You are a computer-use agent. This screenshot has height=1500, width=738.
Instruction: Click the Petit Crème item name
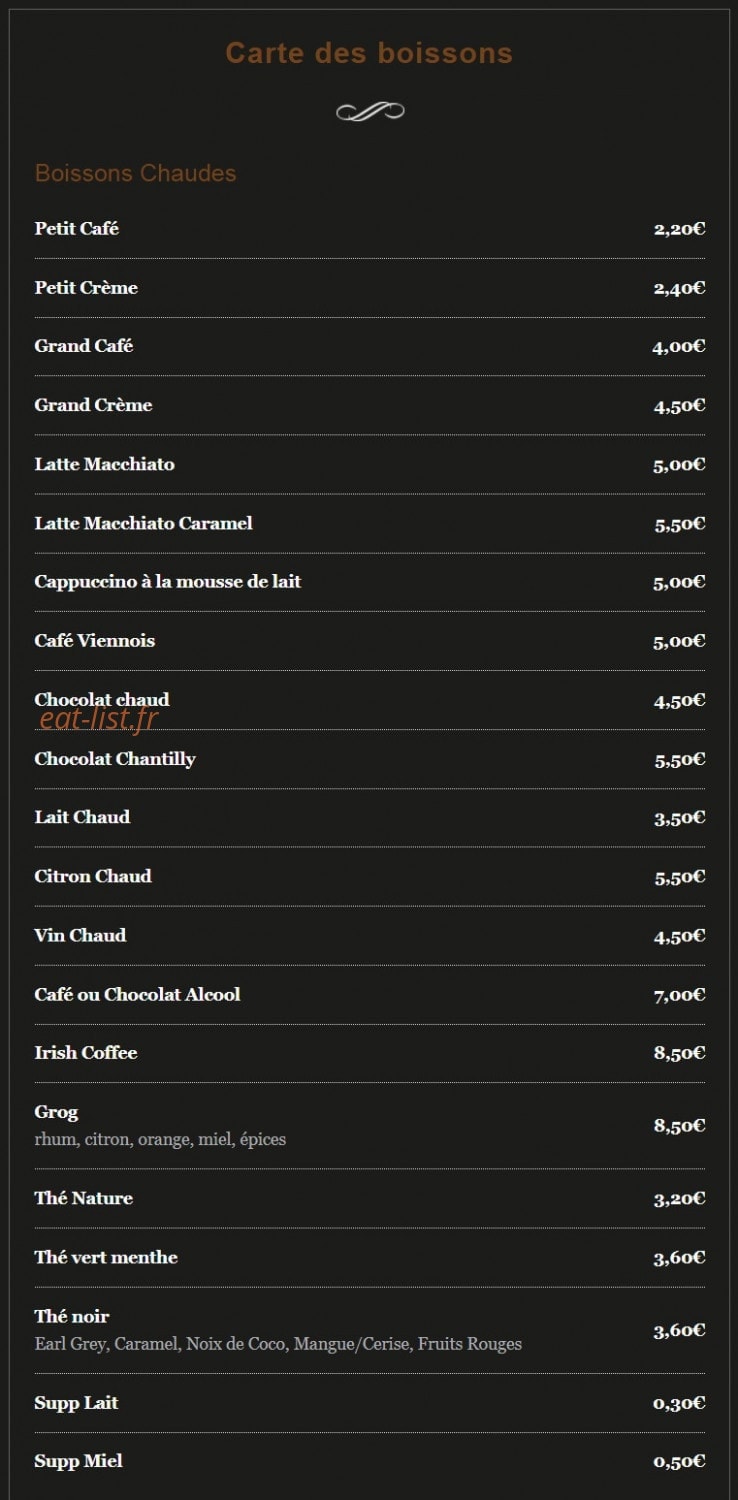86,288
